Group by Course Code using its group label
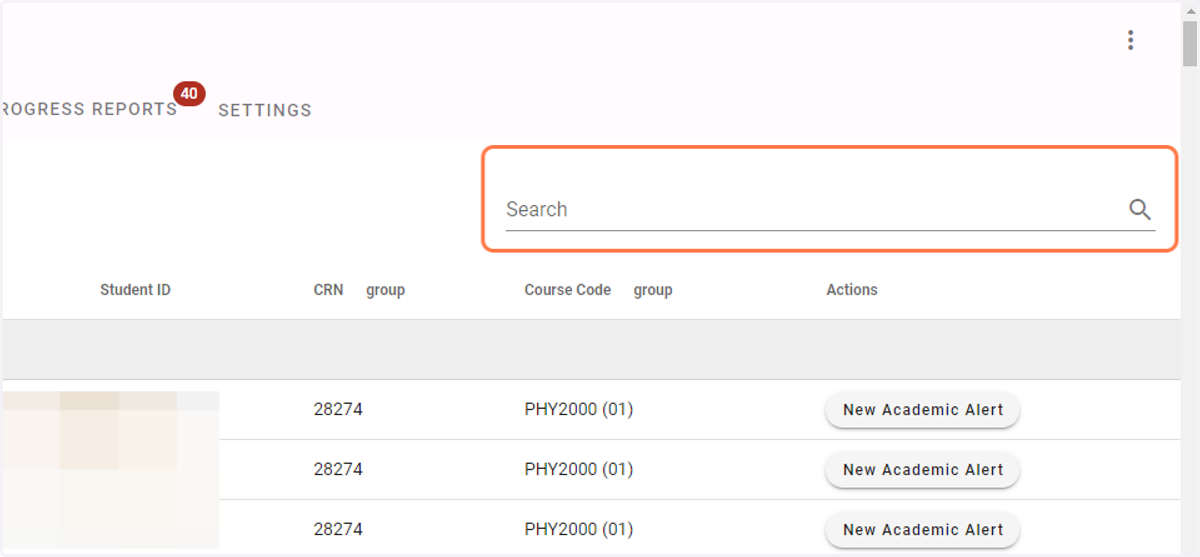Image resolution: width=1200 pixels, height=557 pixels. (x=653, y=290)
